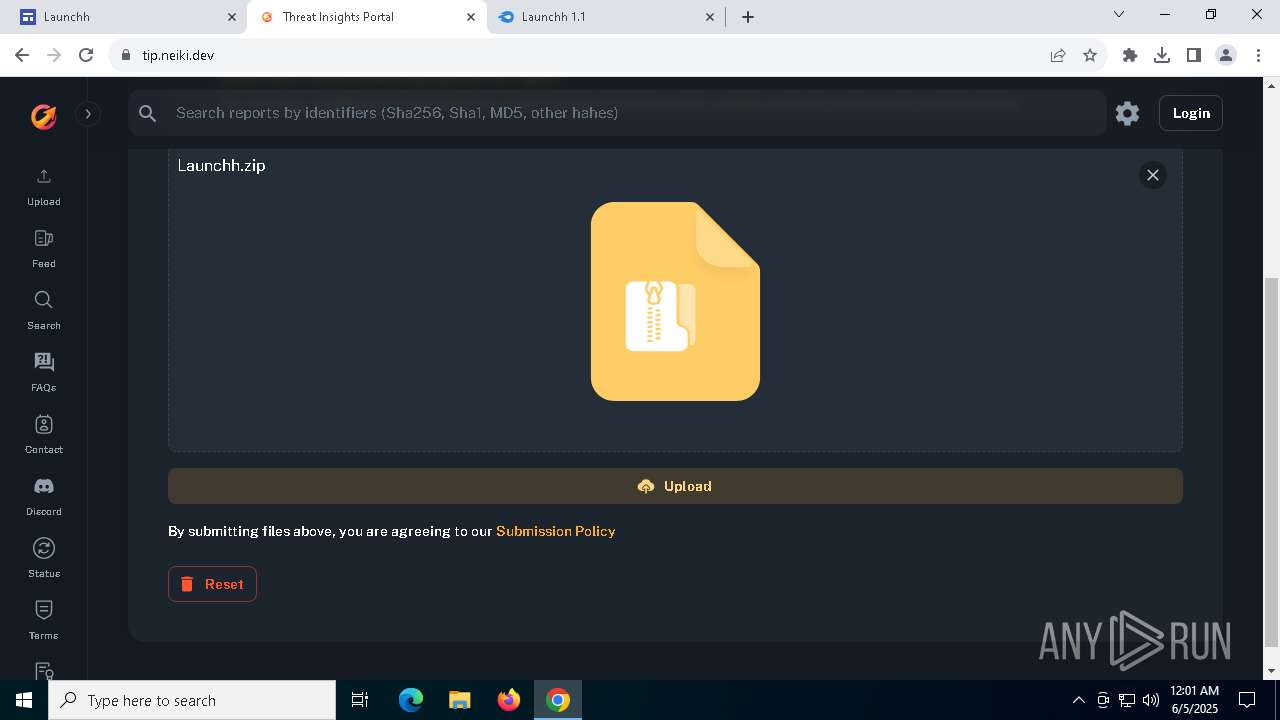
Task: Click the search magnifier icon in search bar
Action: 148,113
